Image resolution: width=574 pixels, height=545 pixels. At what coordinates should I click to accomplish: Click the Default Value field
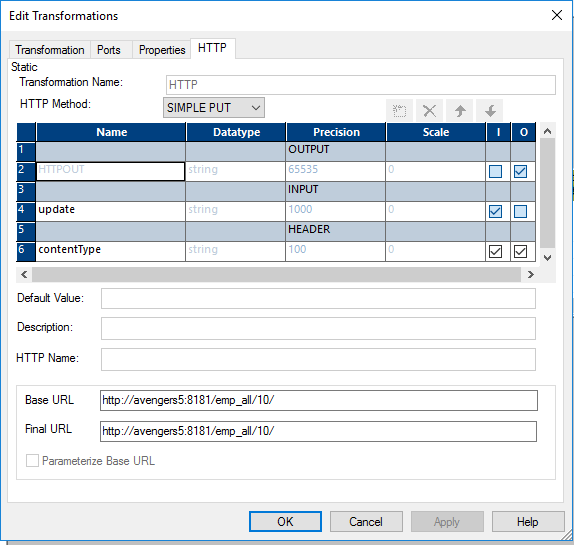pos(318,298)
